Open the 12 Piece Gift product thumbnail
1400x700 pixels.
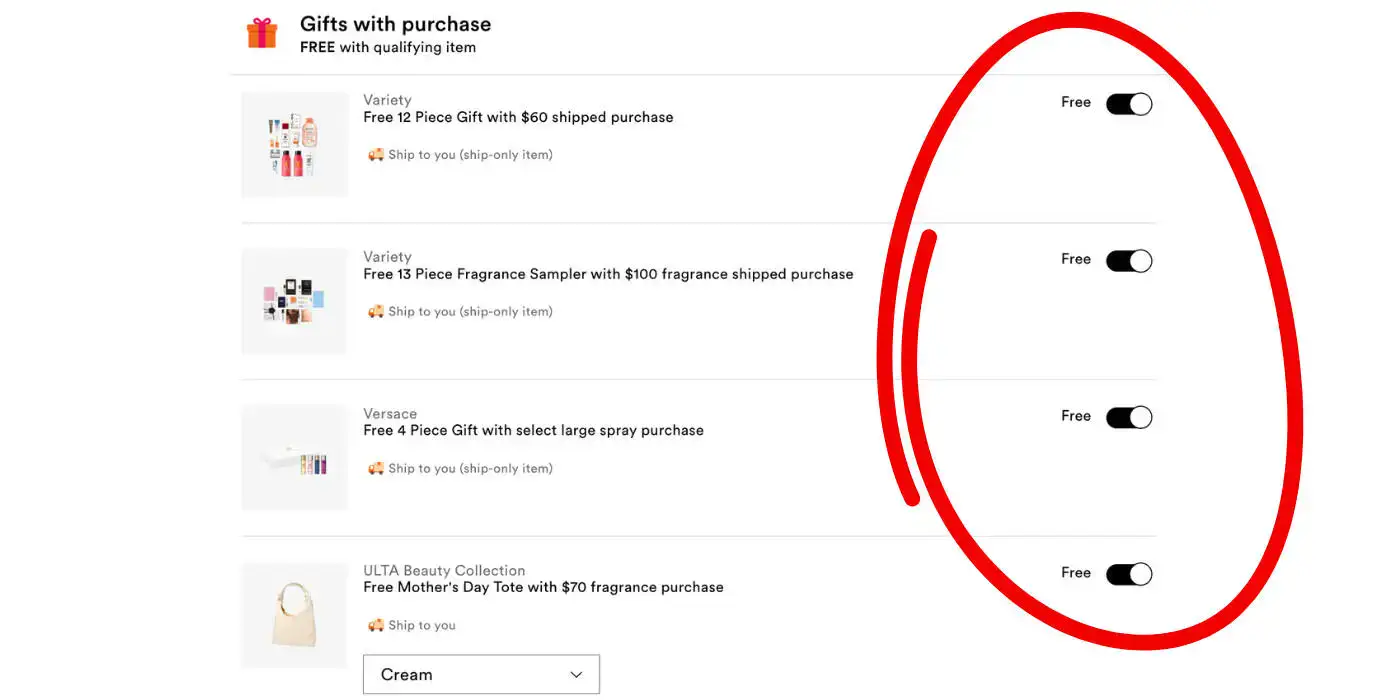click(x=295, y=145)
